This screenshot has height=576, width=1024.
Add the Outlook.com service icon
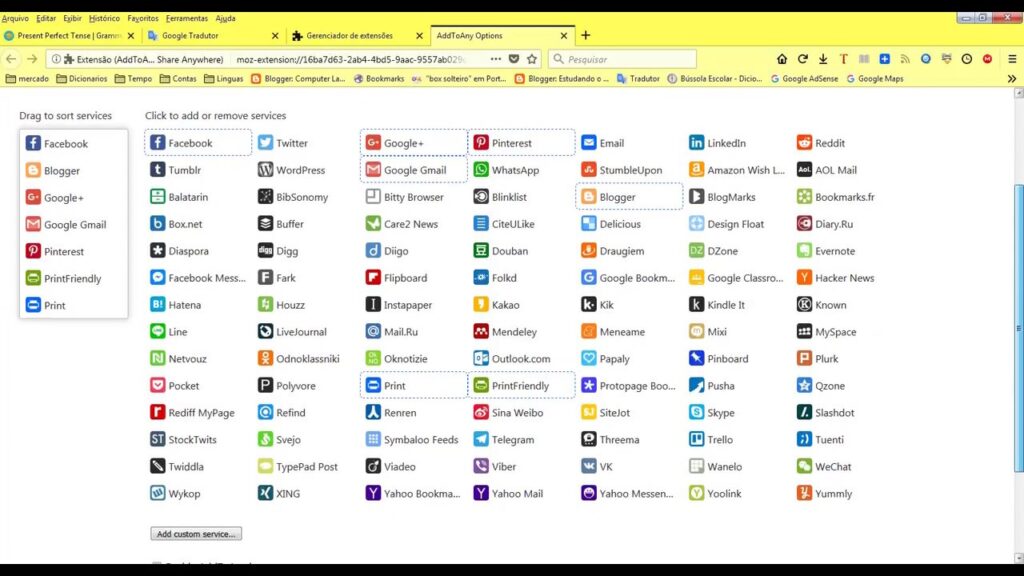(481, 359)
